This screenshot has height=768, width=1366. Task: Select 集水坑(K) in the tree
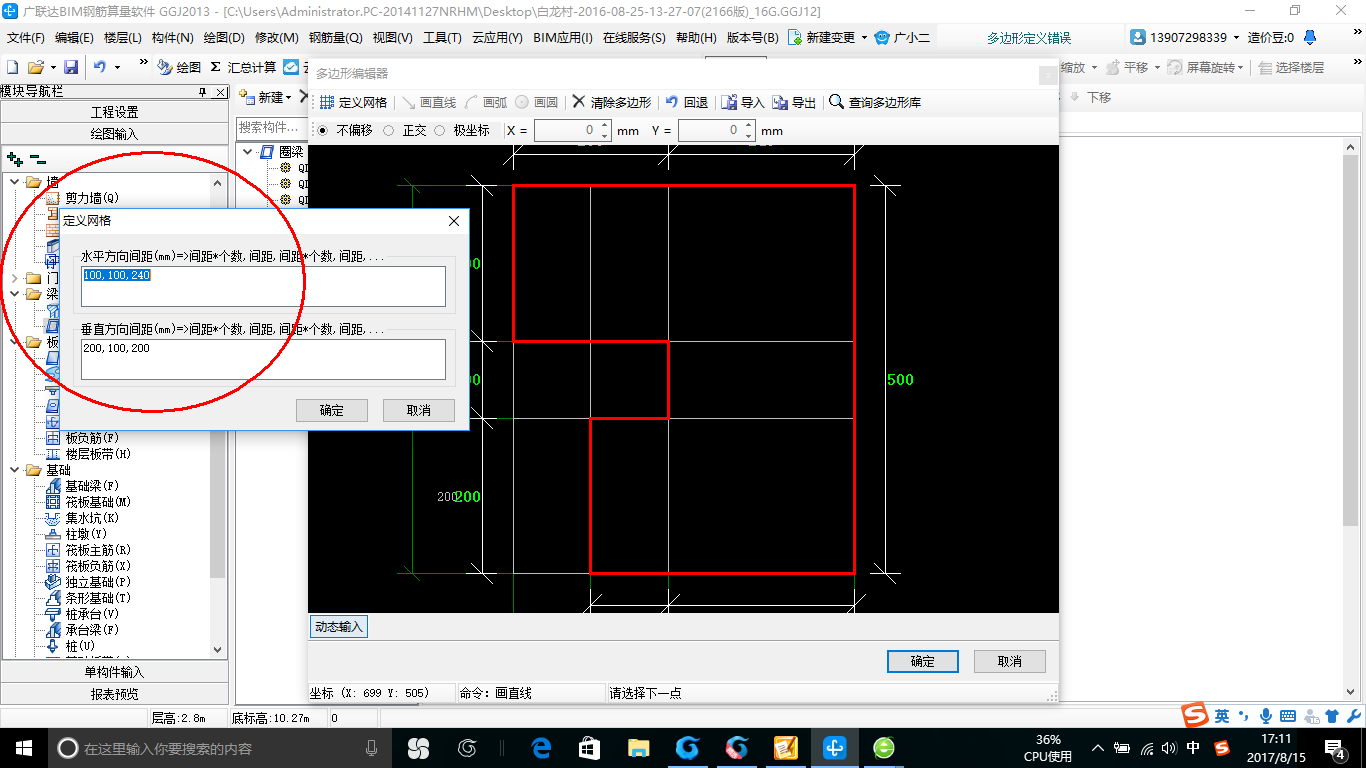(92, 518)
